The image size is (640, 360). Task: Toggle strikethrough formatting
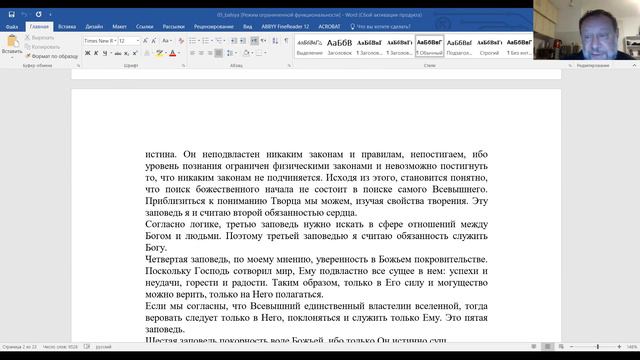[118, 53]
